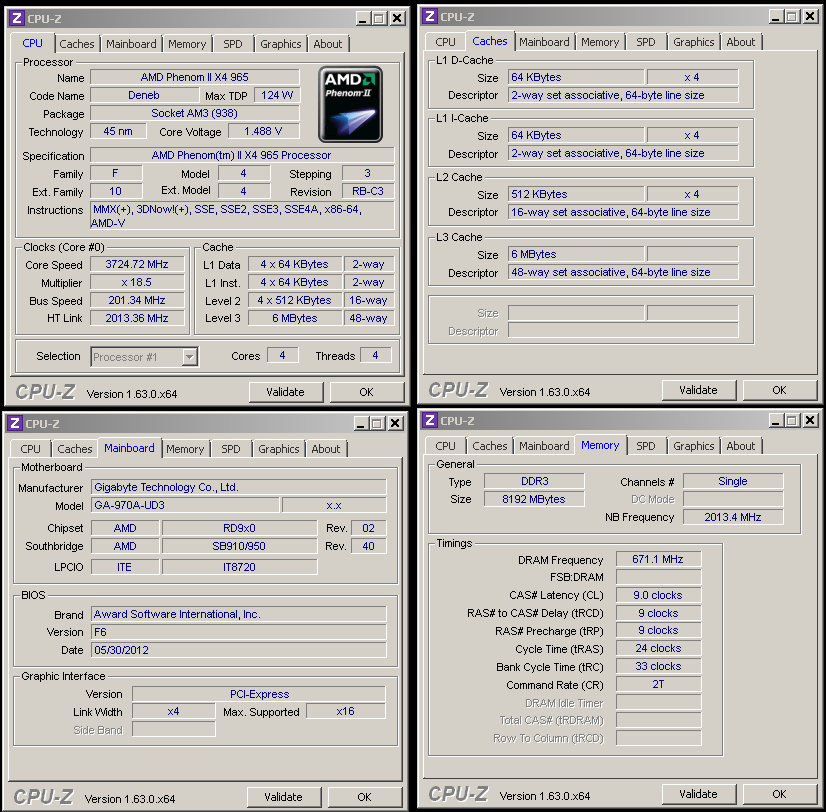Click the CPU-Z title icon in the CPU window
Screen dimensions: 826x812
[16, 18]
